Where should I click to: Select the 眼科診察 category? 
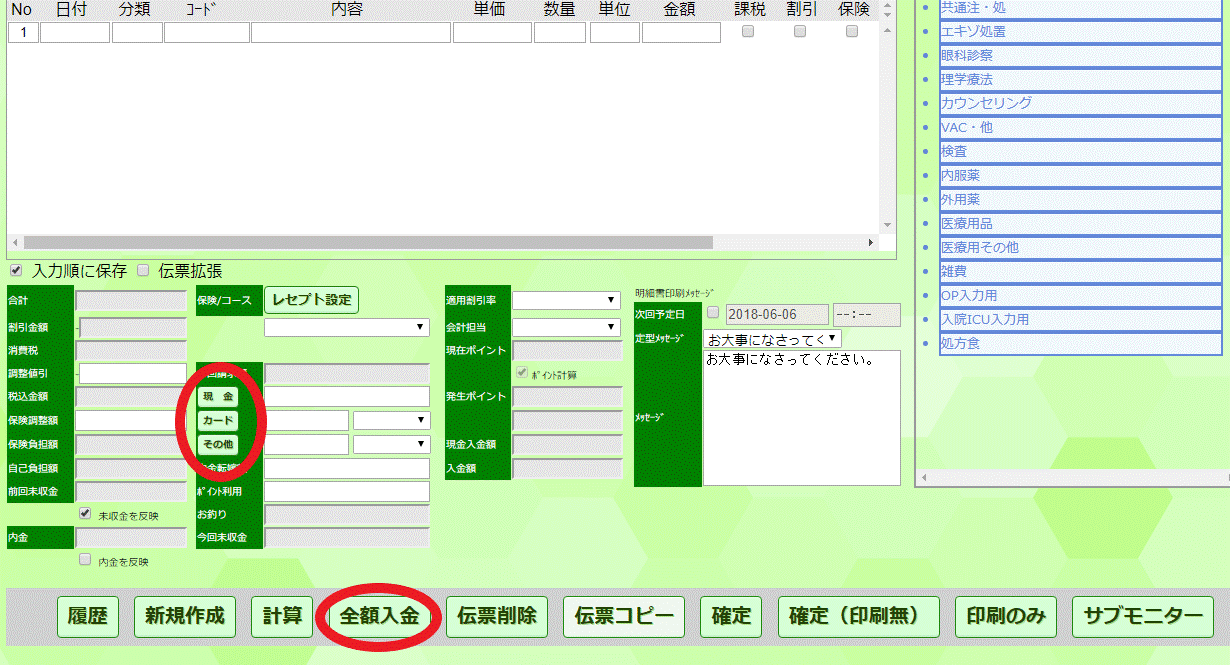click(x=1081, y=55)
